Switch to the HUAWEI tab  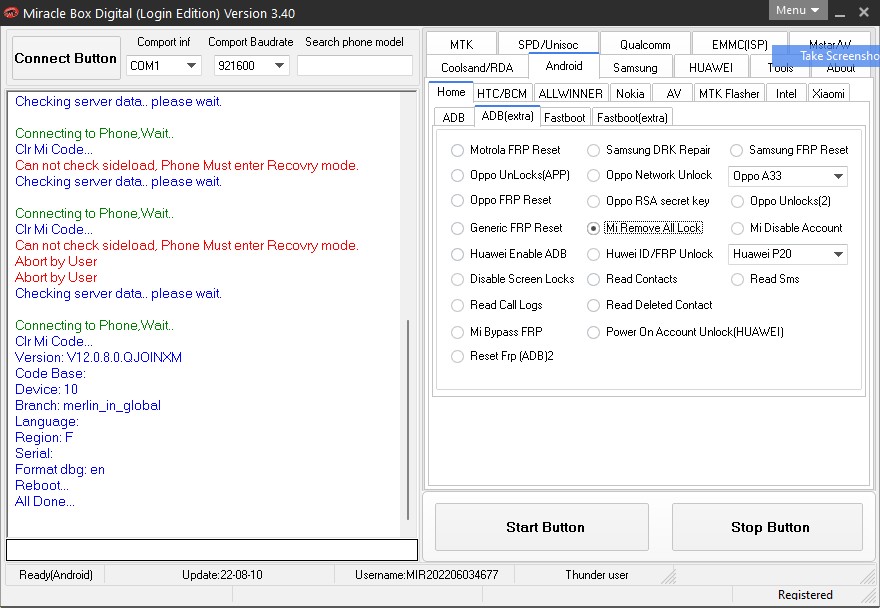pos(711,67)
